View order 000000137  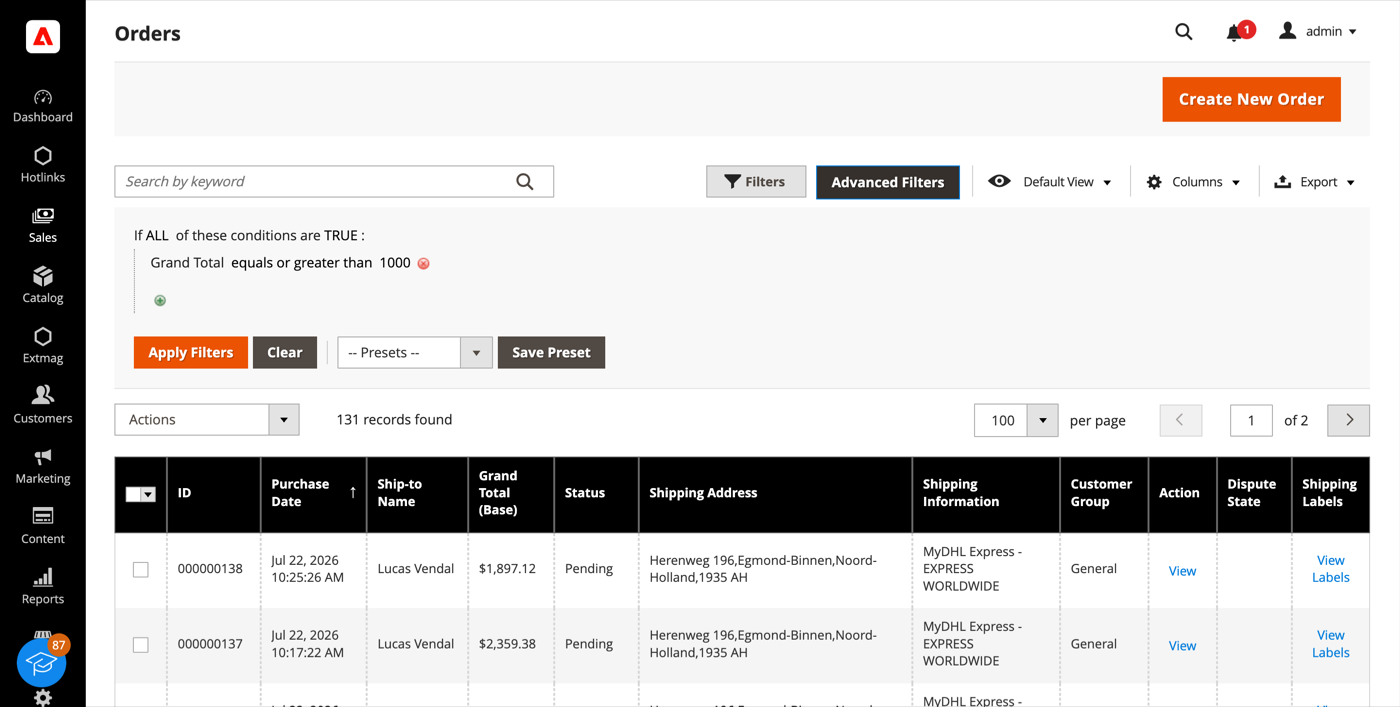click(1182, 646)
